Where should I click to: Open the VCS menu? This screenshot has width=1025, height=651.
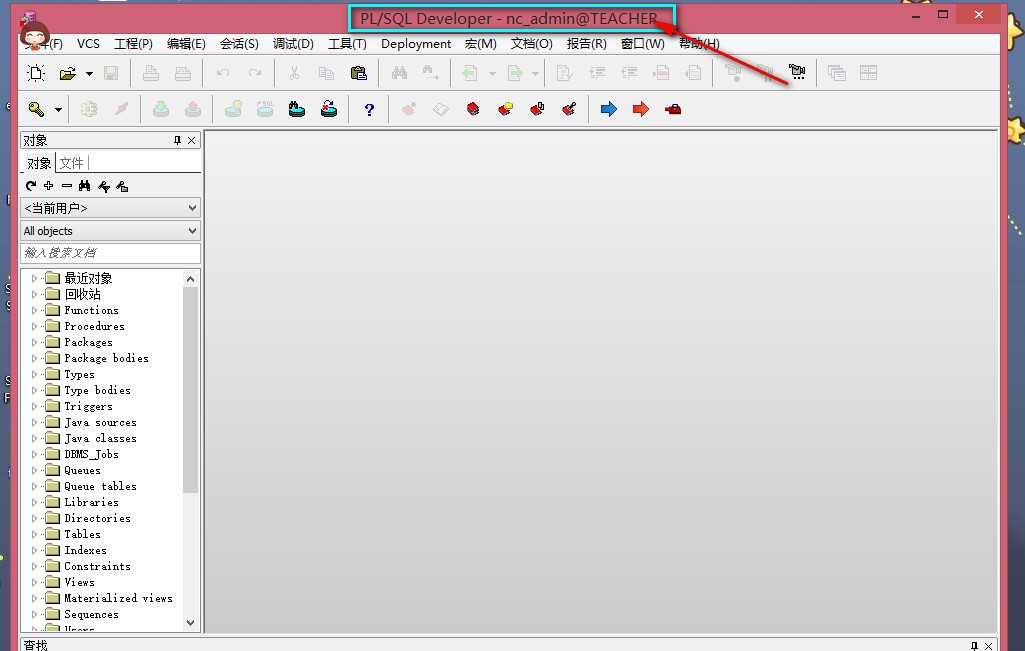pos(88,44)
